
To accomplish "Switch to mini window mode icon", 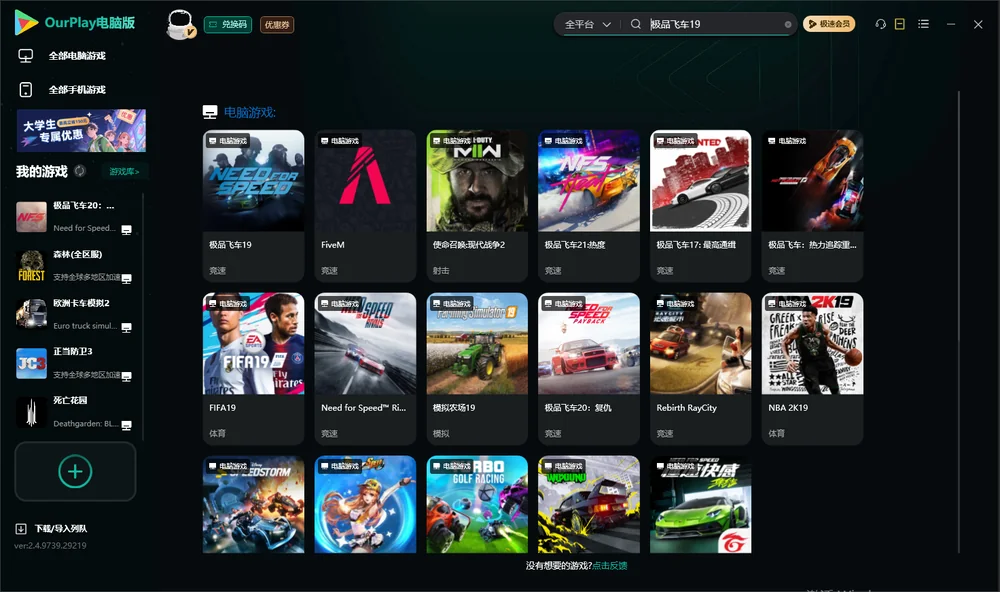I will [900, 24].
